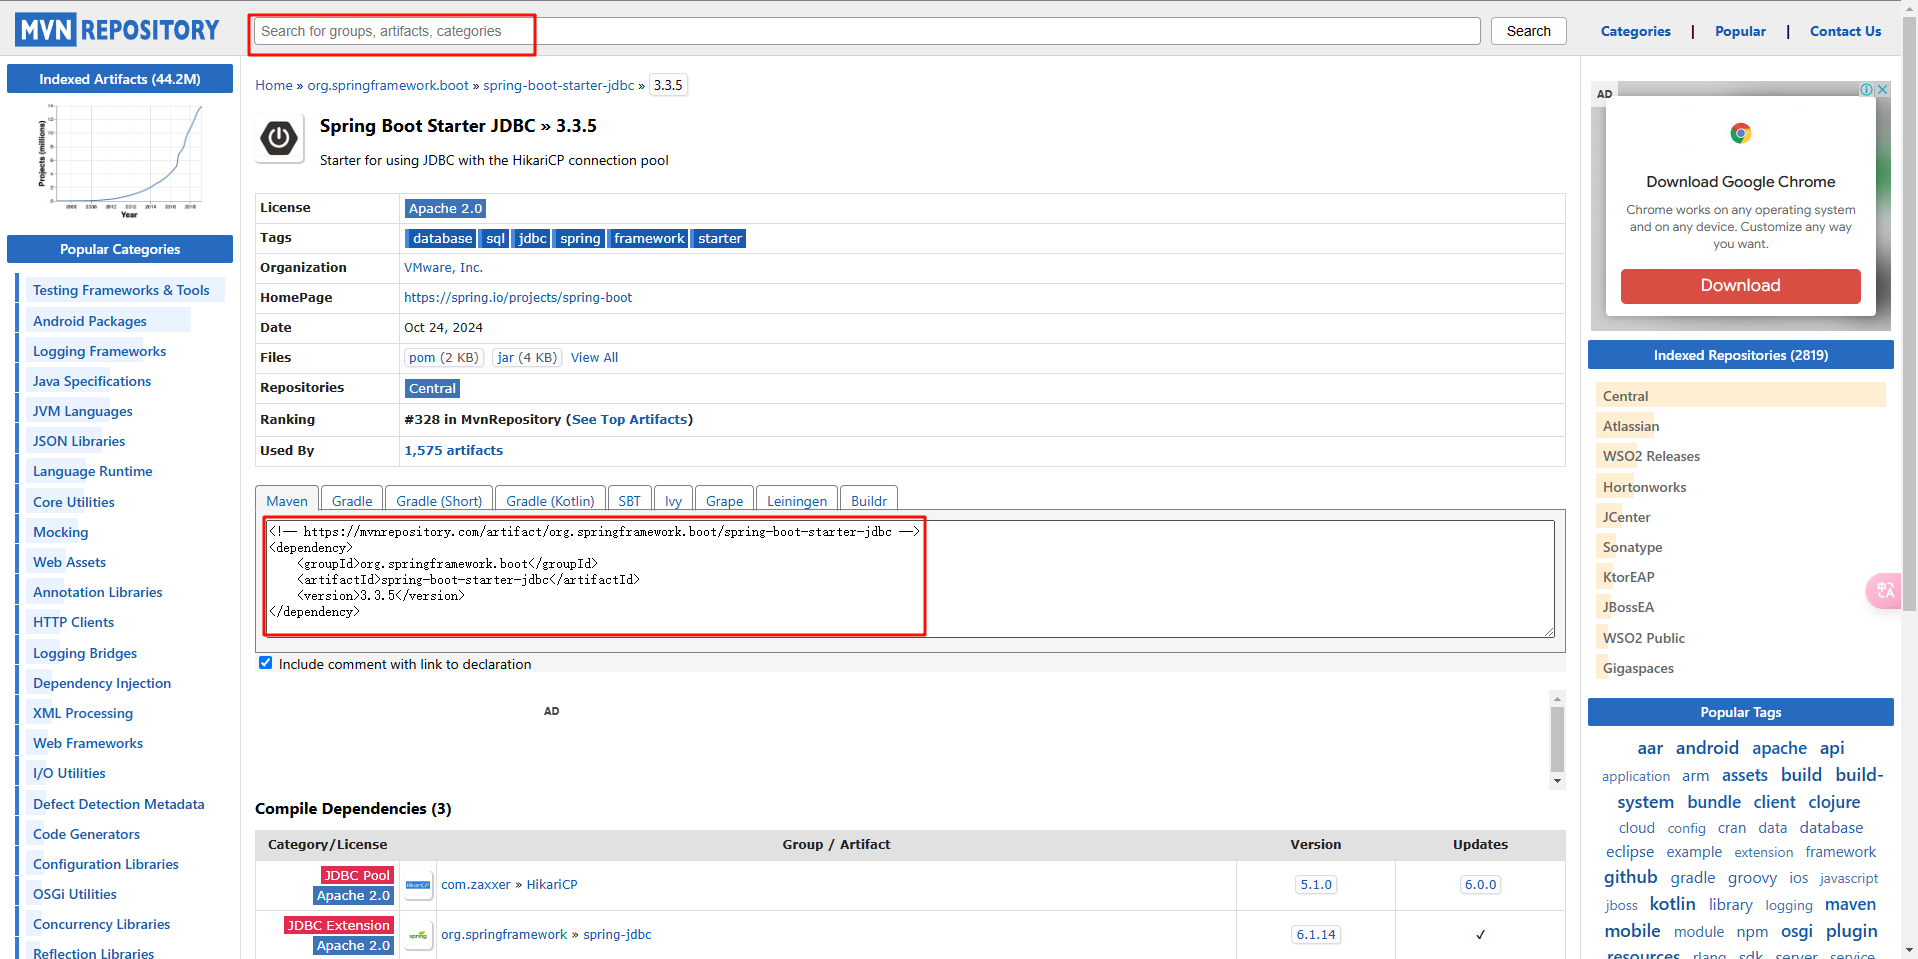The image size is (1918, 959).
Task: Open the spring.io homepage link
Action: [x=518, y=297]
